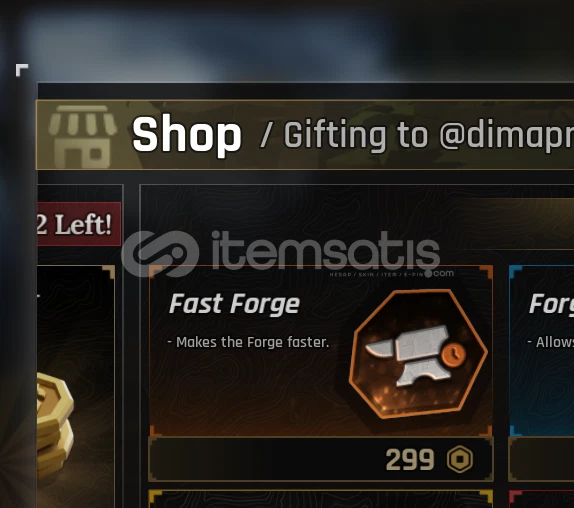The height and width of the screenshot is (508, 574).
Task: Click the white corner bracket marker
Action: tap(22, 70)
